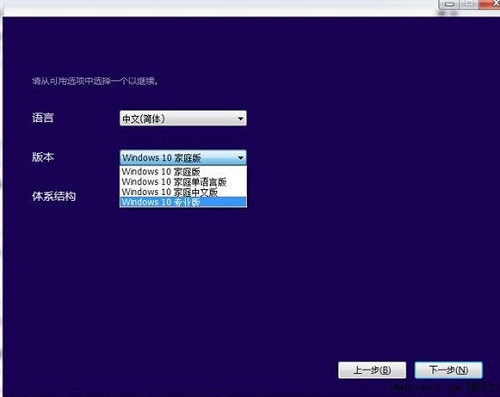500x397 pixels.
Task: Open the 语言 combo box showing 中文(简体)
Action: pyautogui.click(x=183, y=118)
